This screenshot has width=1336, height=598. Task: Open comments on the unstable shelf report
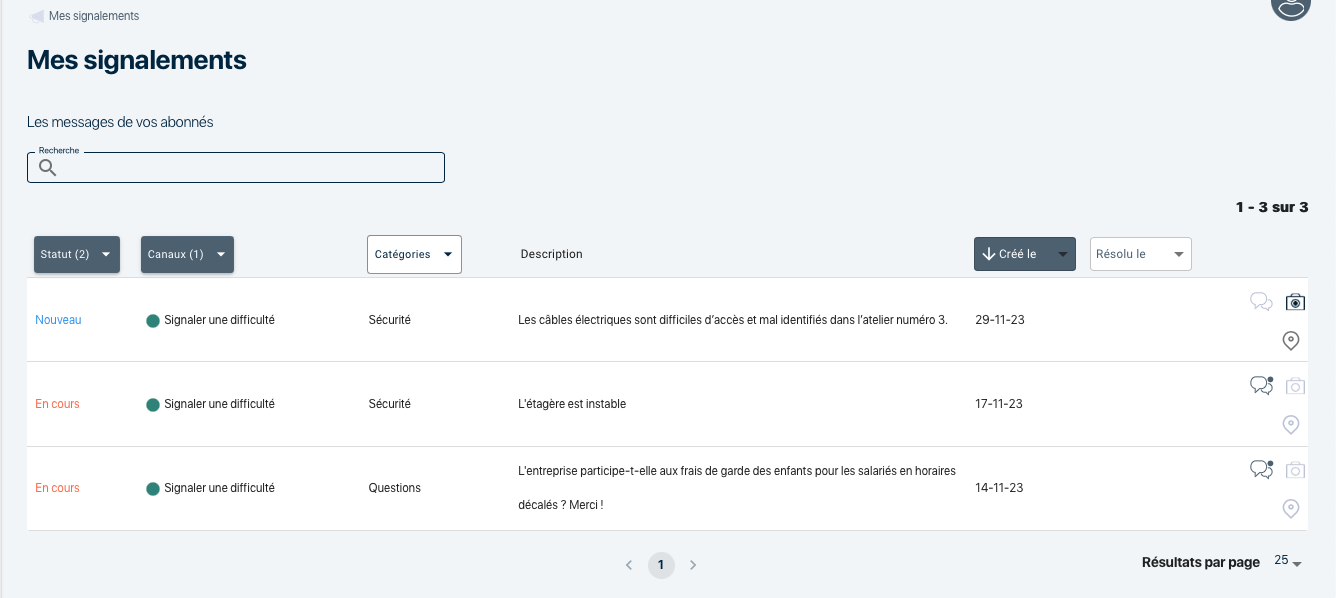[1261, 385]
